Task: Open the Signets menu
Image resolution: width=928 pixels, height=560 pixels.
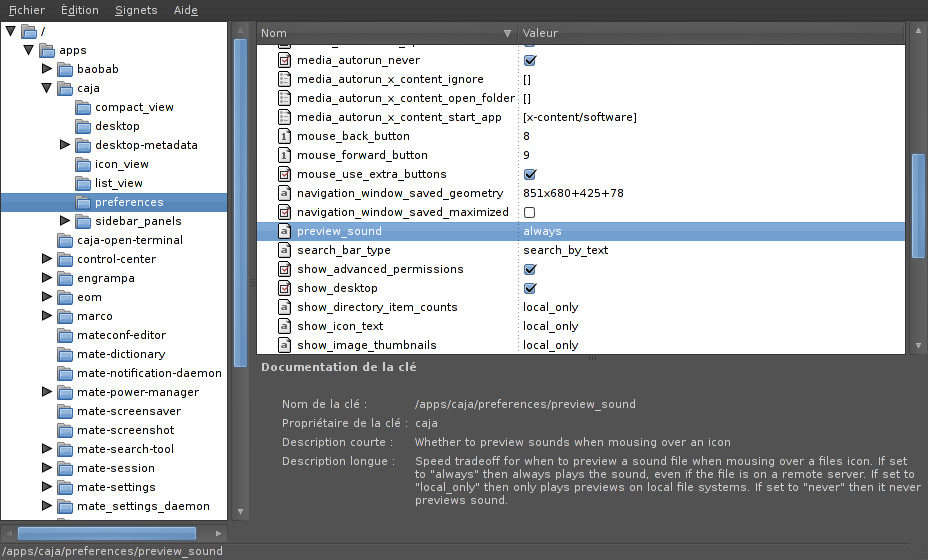Action: pos(136,10)
